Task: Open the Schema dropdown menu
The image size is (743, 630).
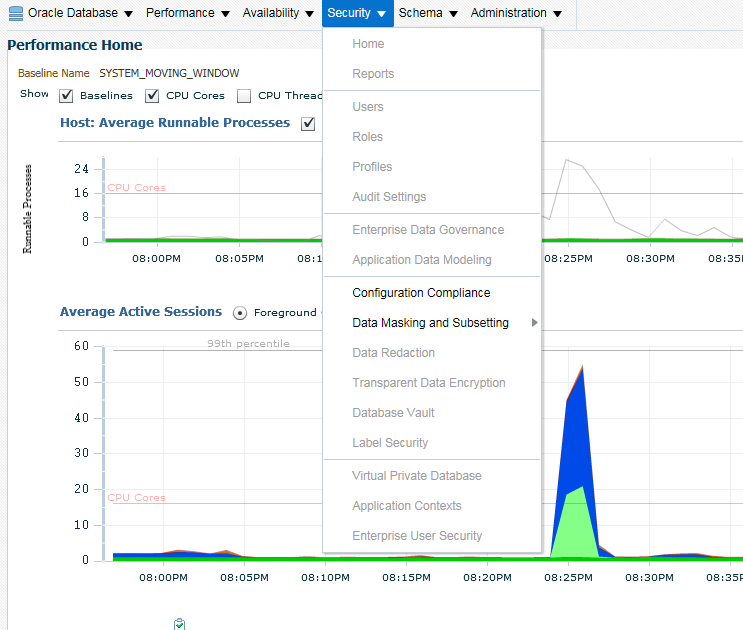Action: (427, 13)
